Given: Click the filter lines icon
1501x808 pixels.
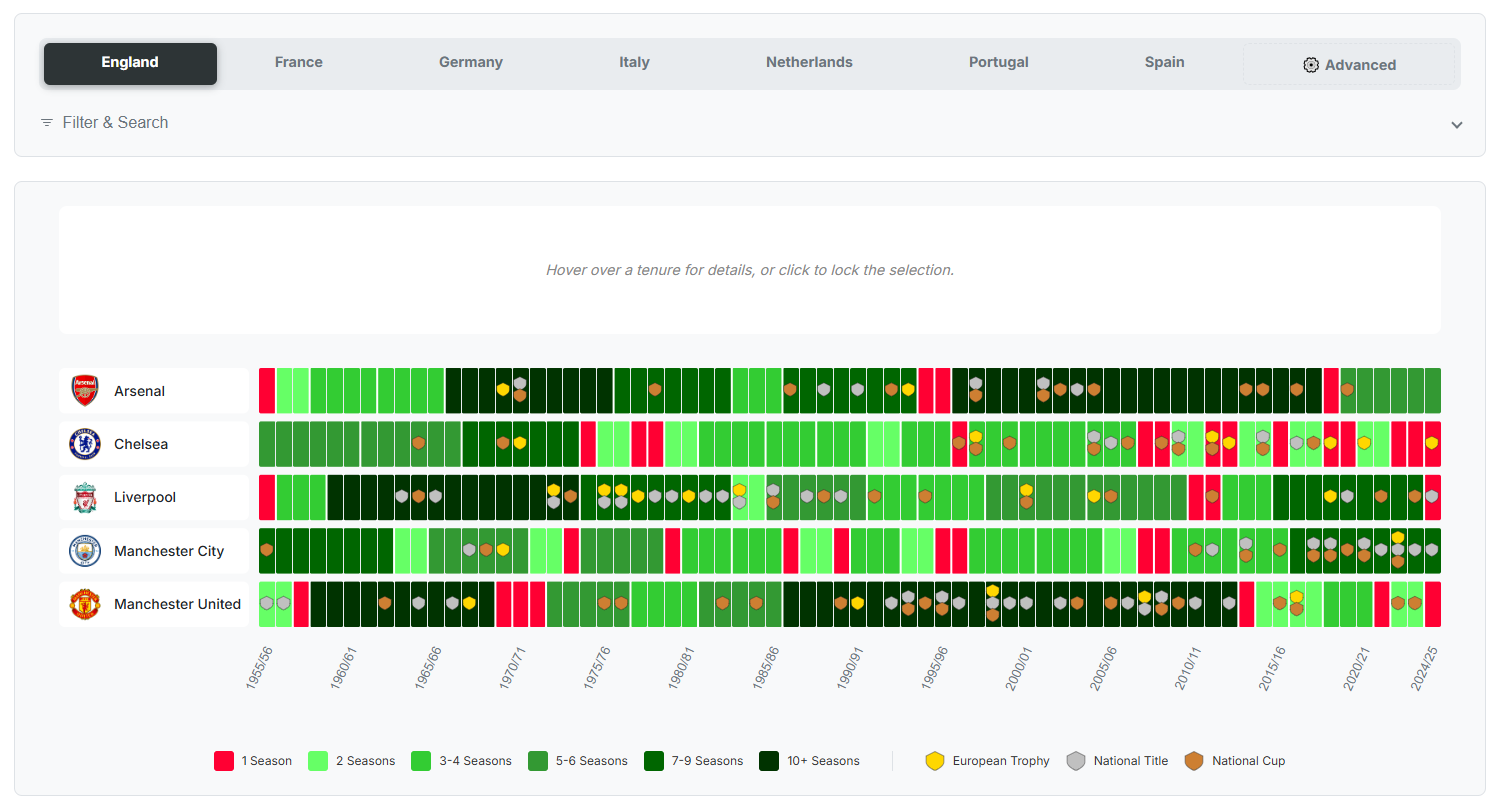Looking at the screenshot, I should (47, 122).
